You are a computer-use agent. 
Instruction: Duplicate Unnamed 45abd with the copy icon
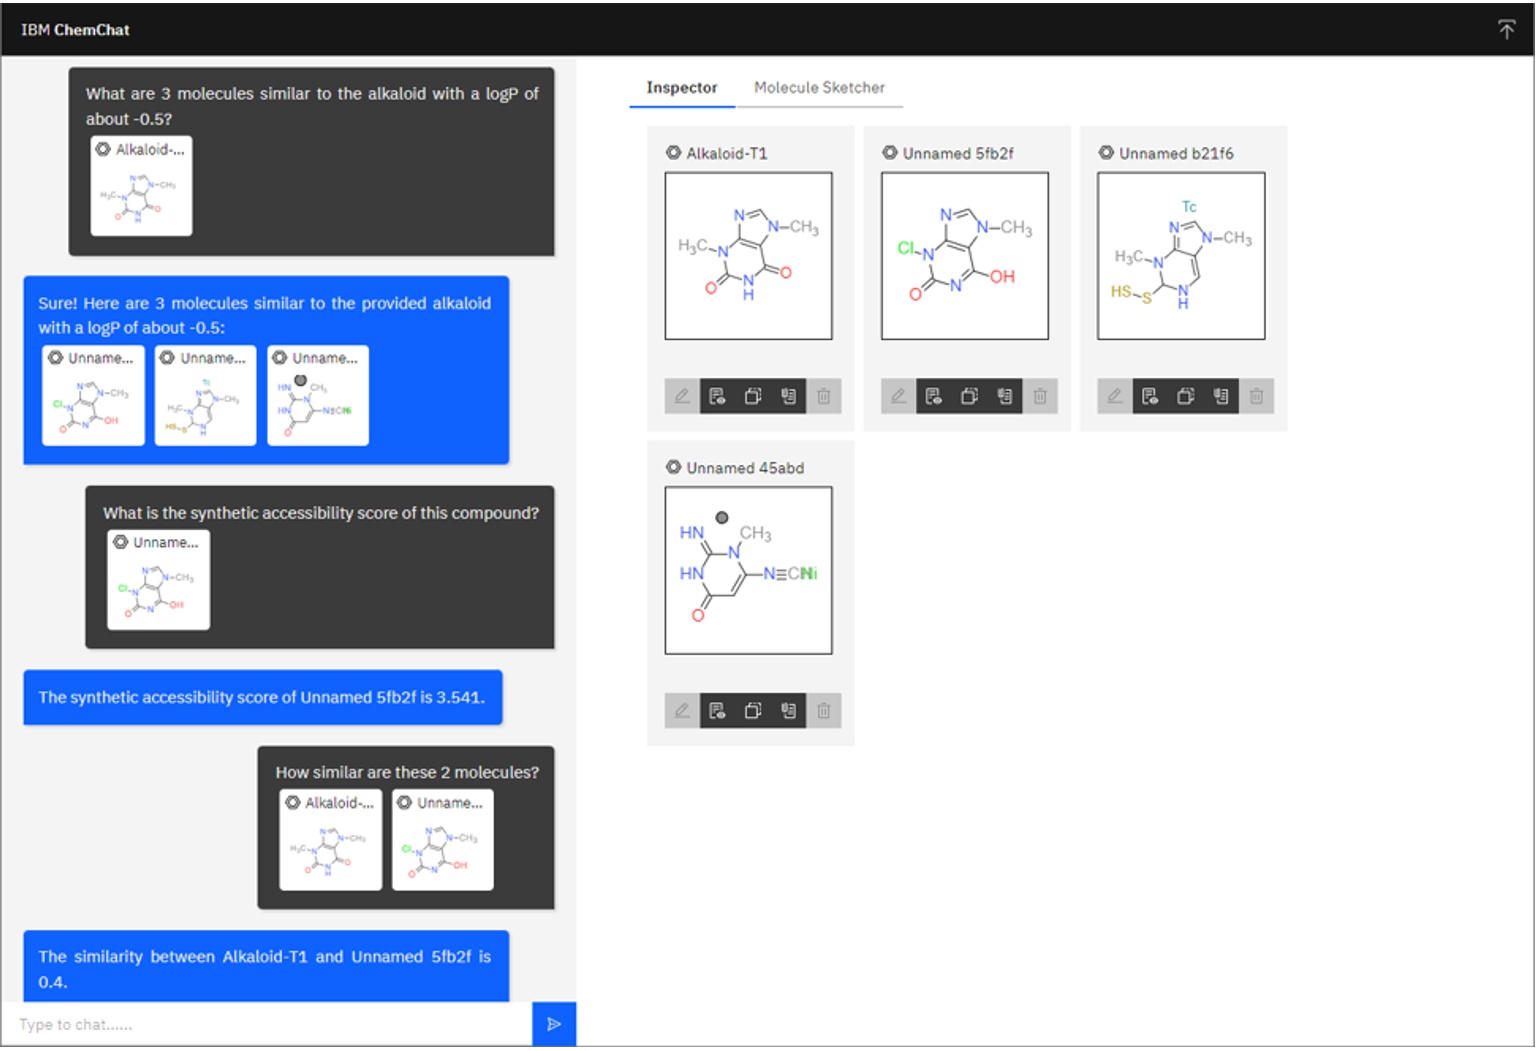coord(754,711)
